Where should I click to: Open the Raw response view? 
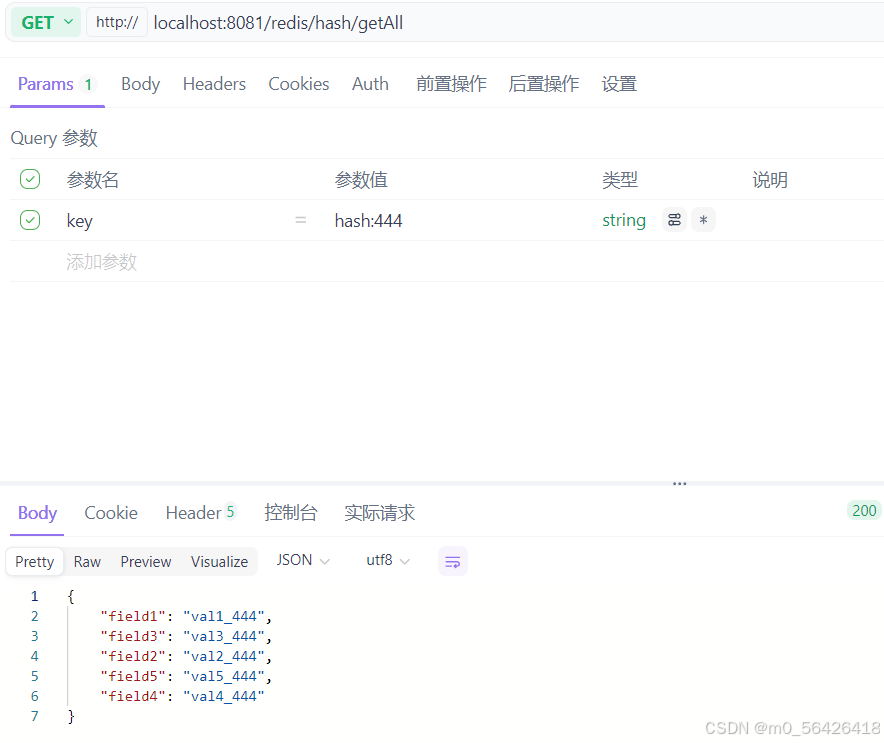[86, 561]
